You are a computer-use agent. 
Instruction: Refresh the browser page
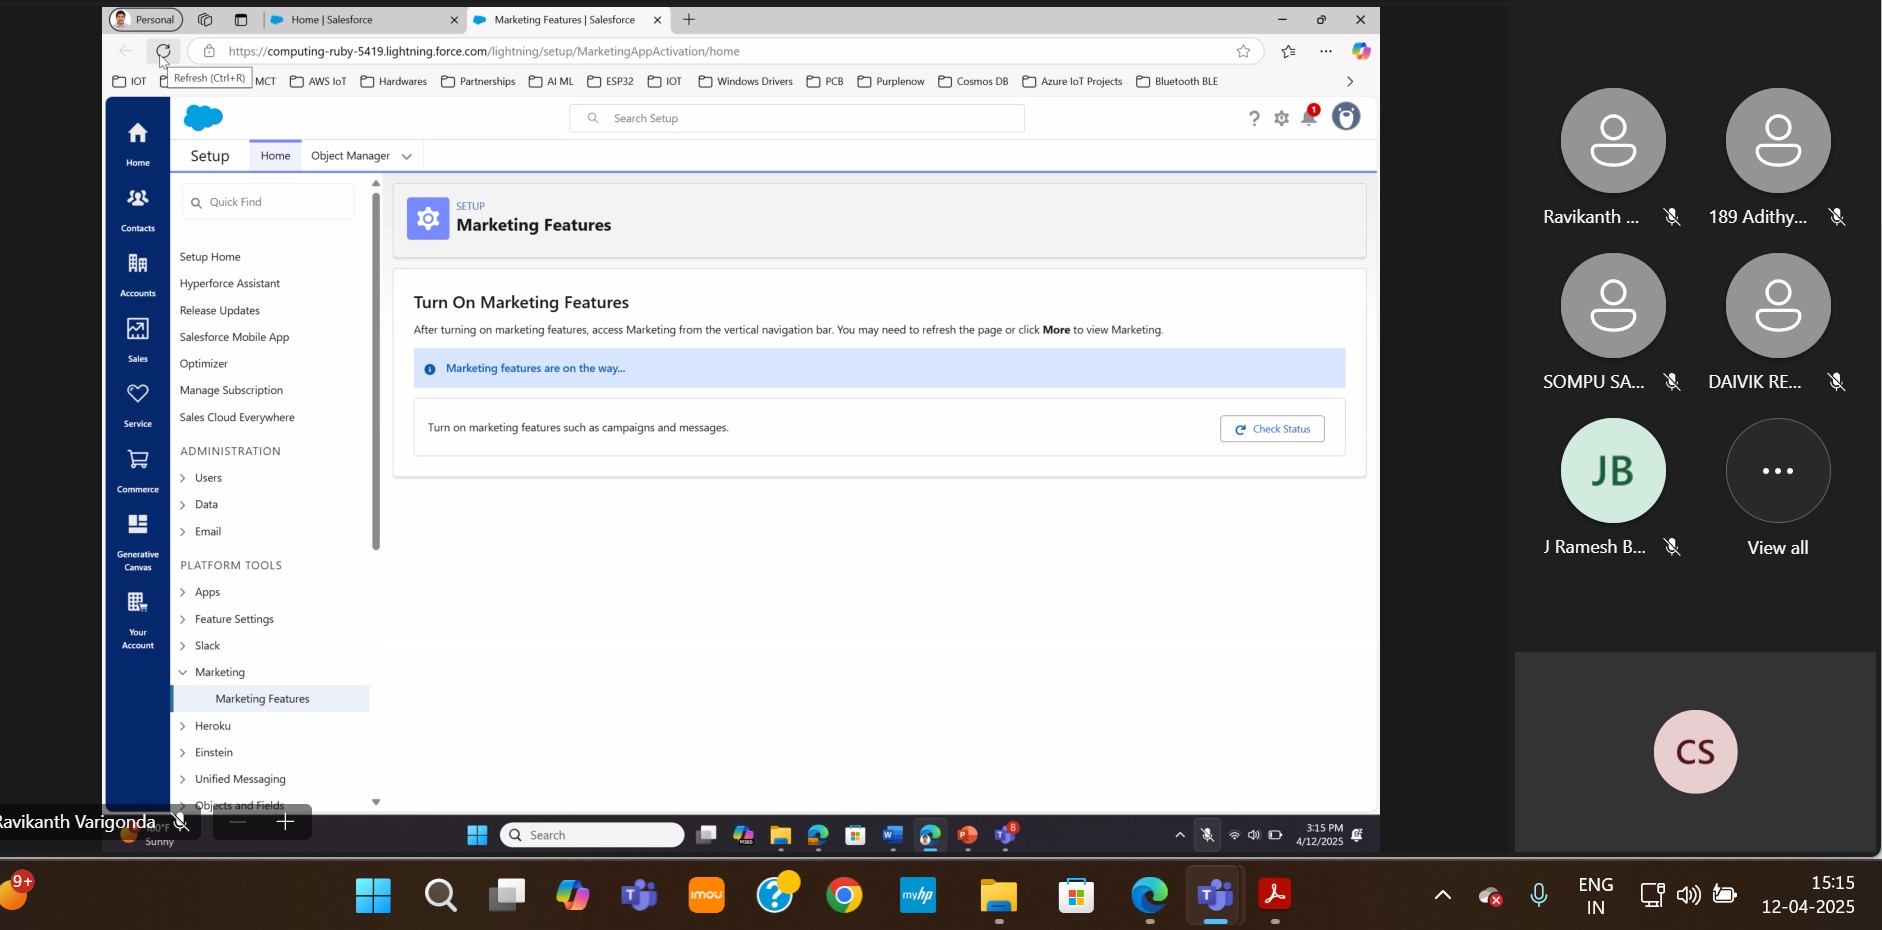[163, 51]
